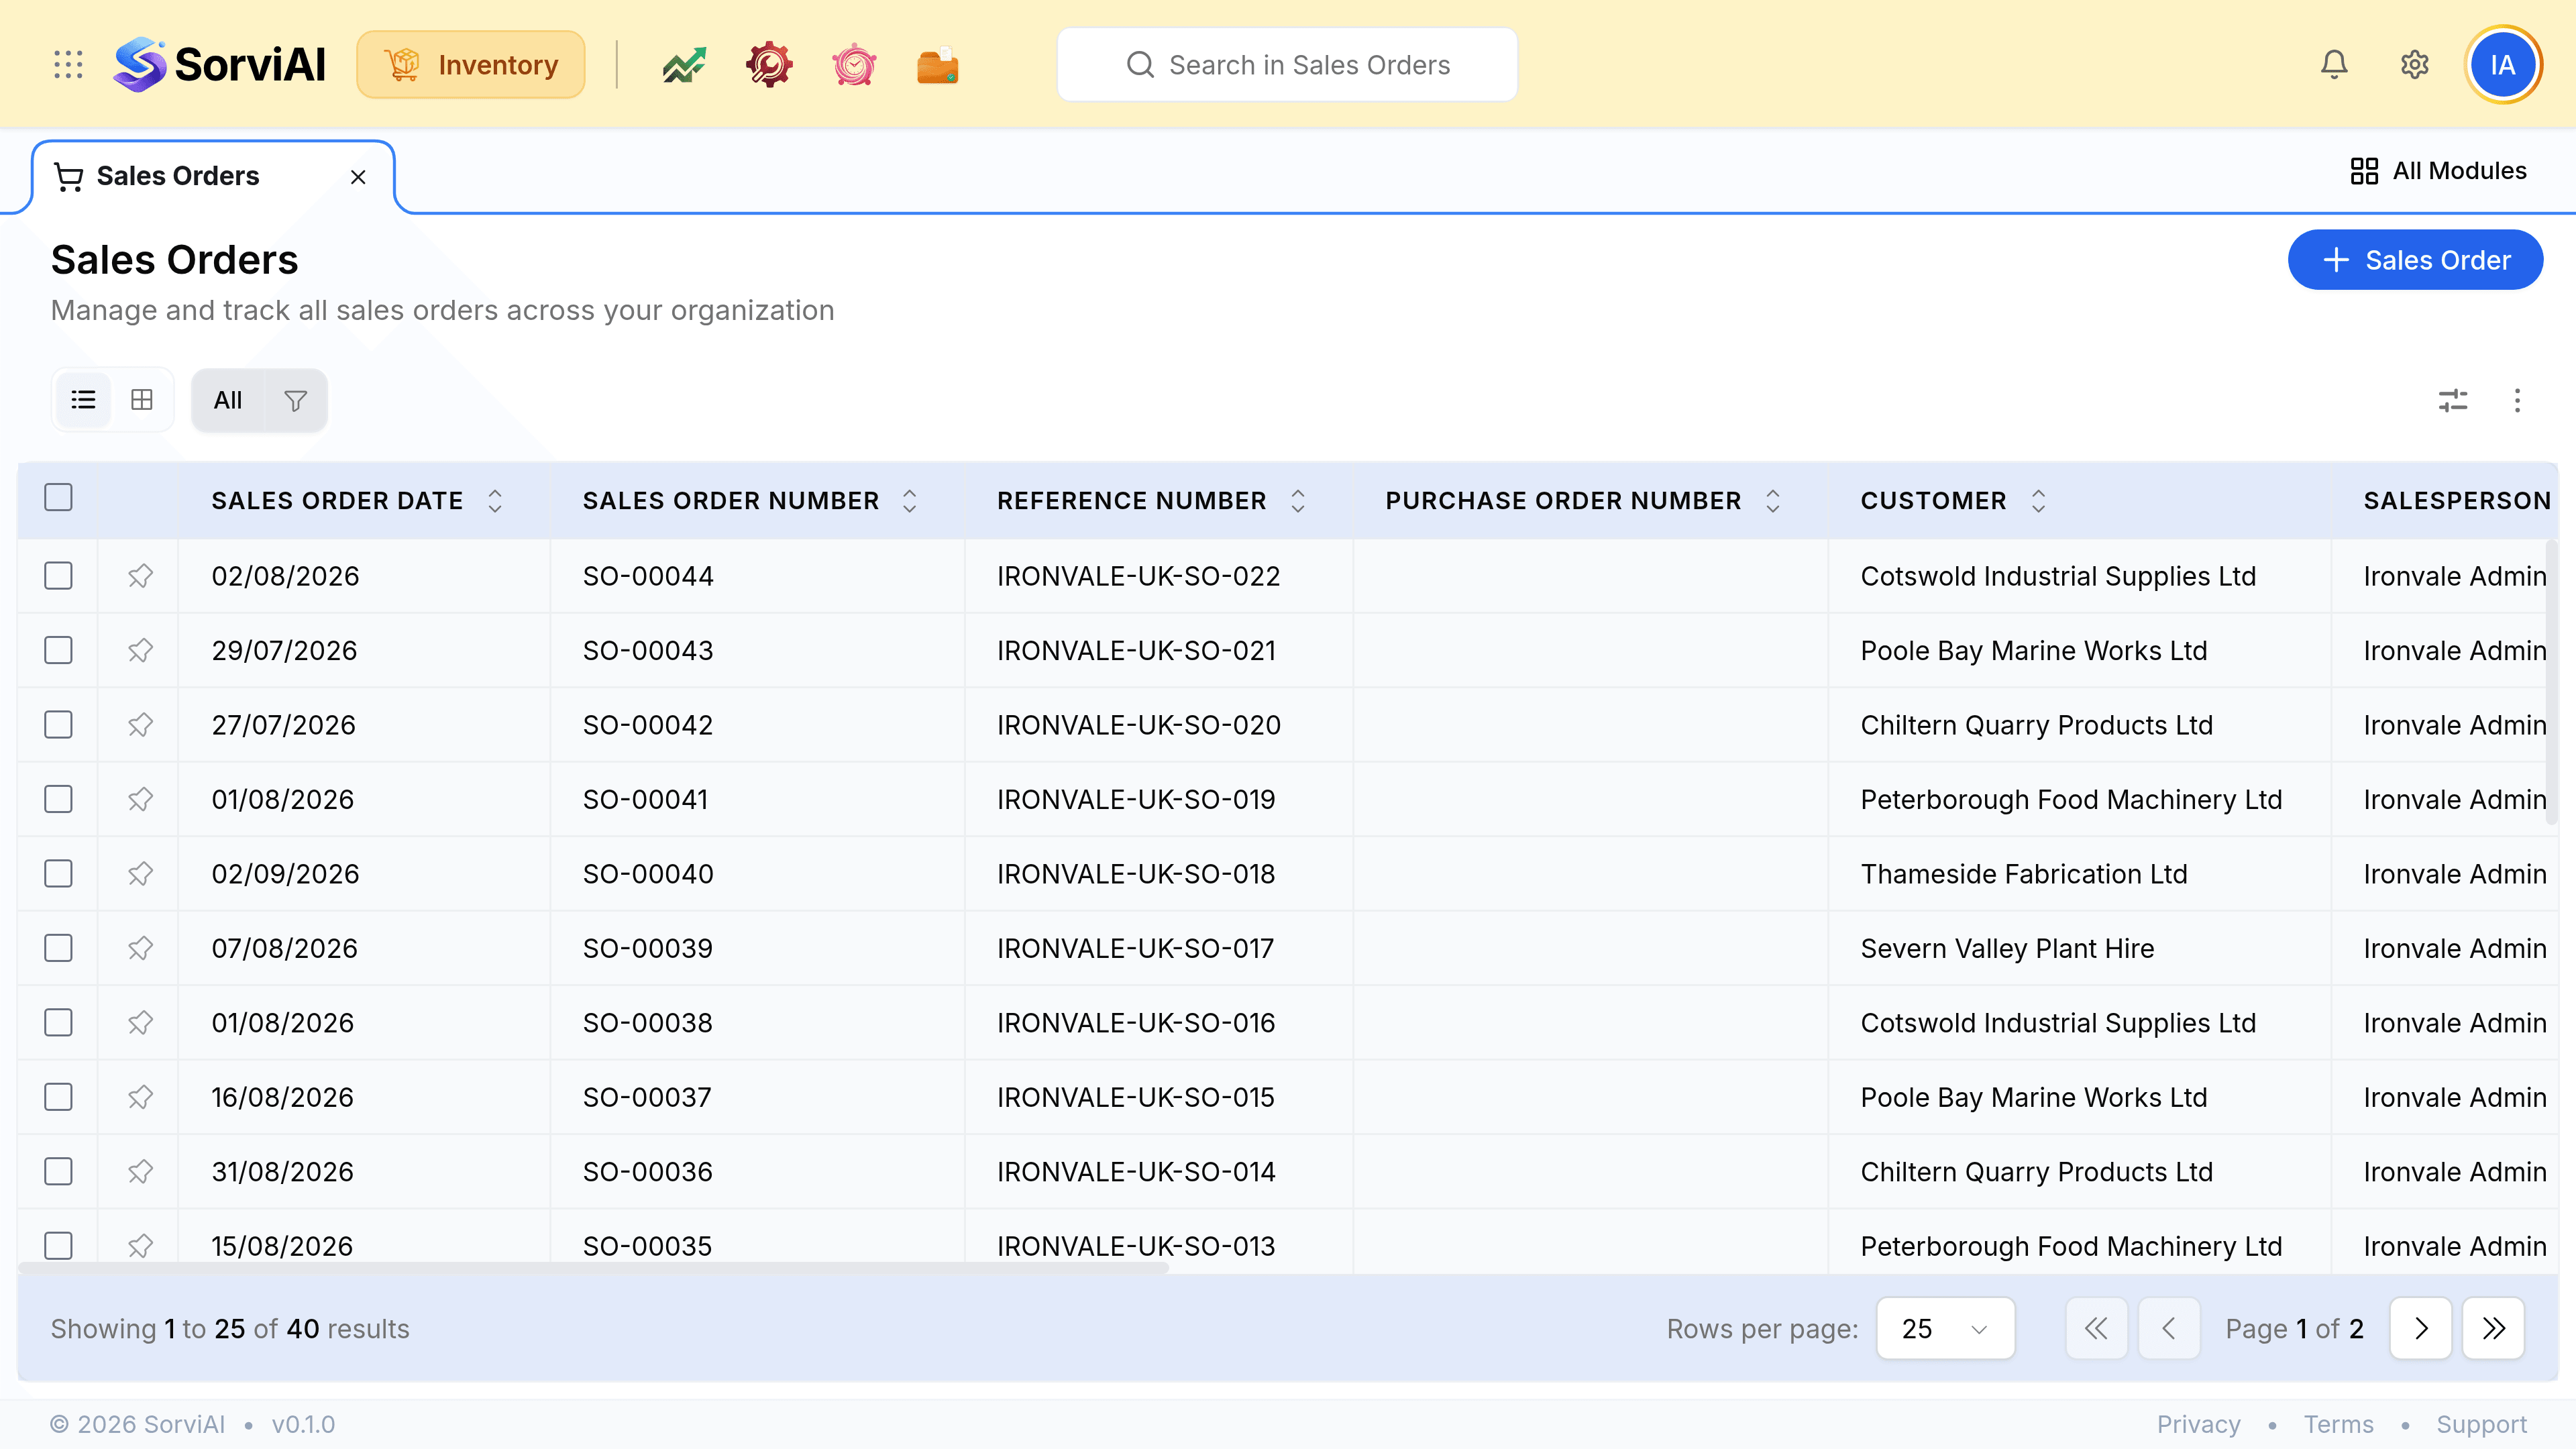Open the filter funnel icon
2576x1449 pixels.
point(295,400)
